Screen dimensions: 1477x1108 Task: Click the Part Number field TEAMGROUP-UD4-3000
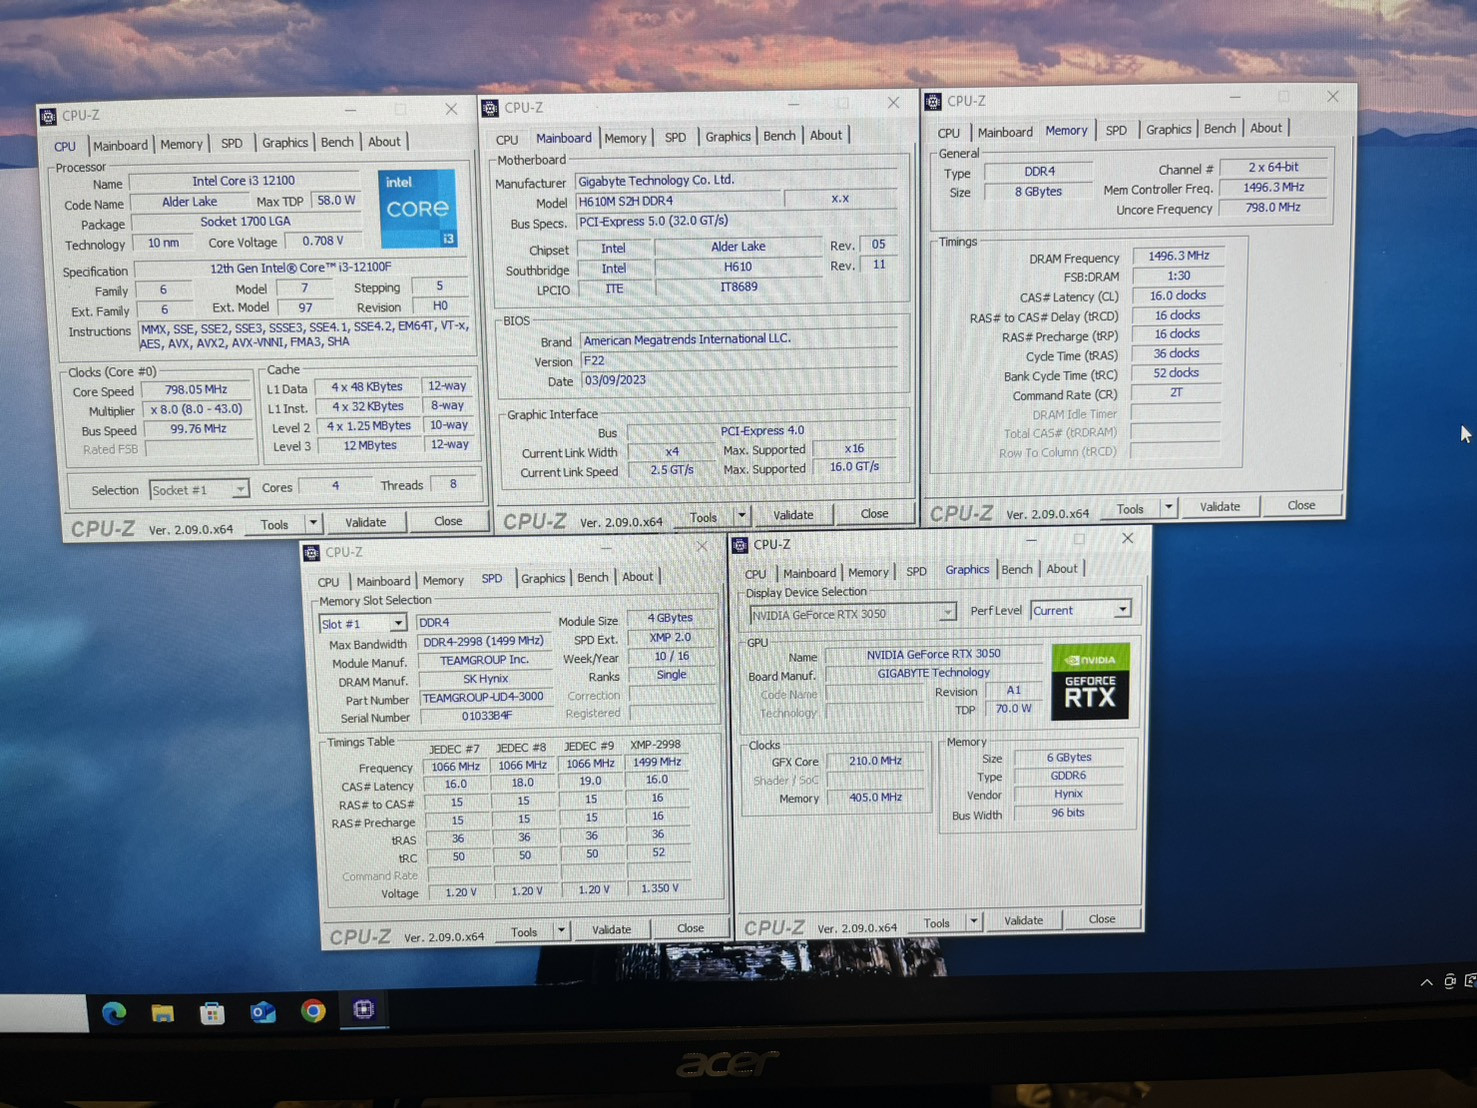coord(483,697)
